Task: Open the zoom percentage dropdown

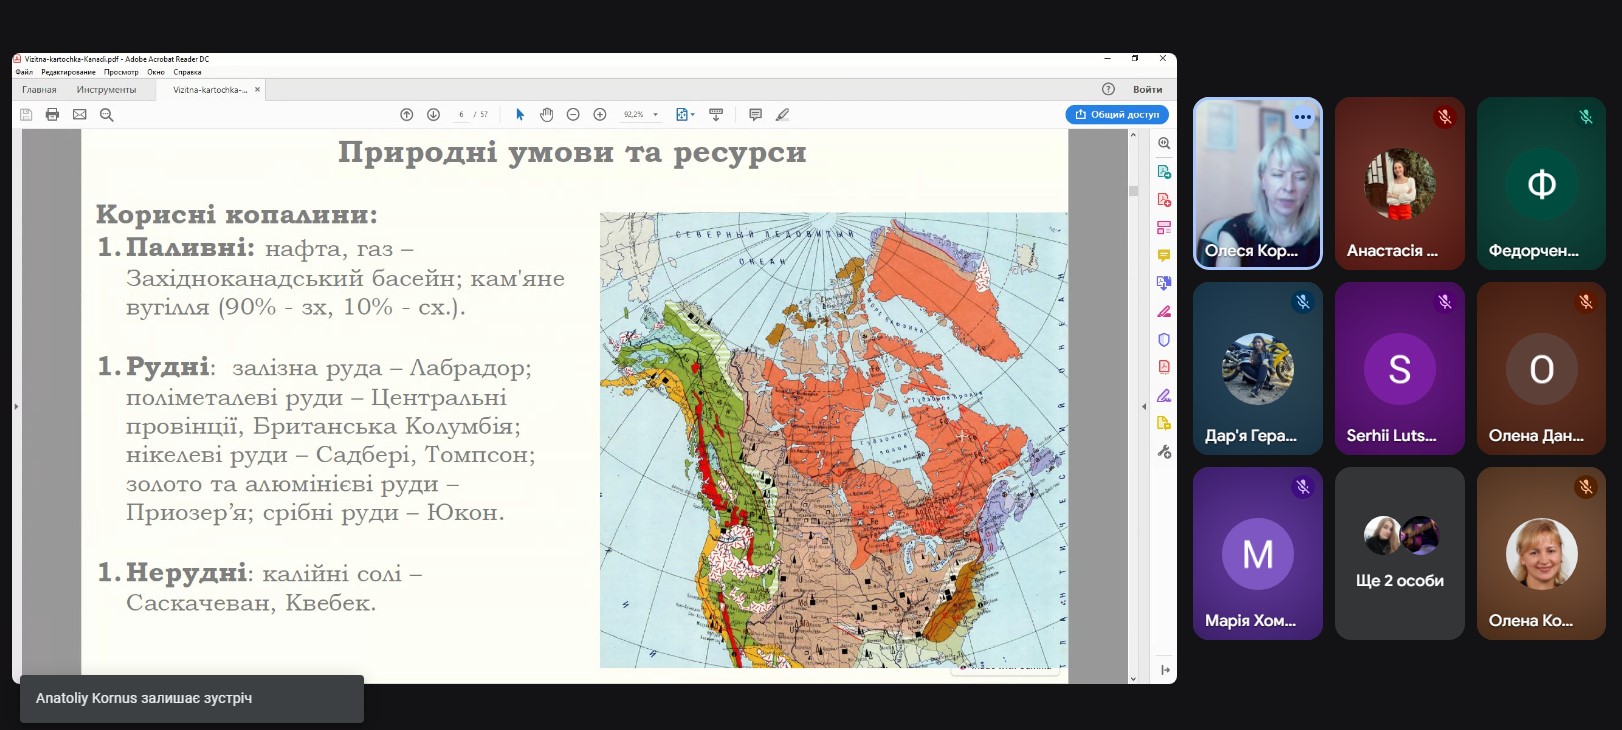Action: [655, 115]
